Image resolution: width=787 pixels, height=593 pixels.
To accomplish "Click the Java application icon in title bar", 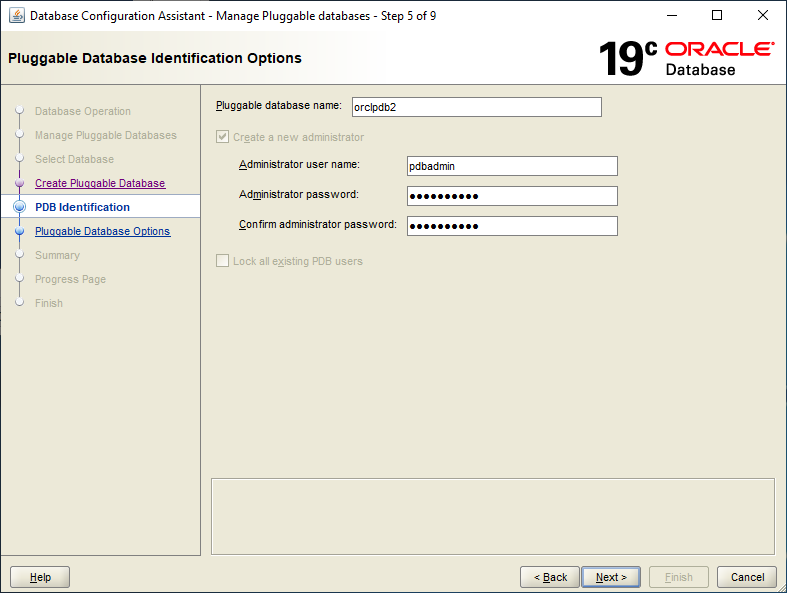I will point(17,16).
